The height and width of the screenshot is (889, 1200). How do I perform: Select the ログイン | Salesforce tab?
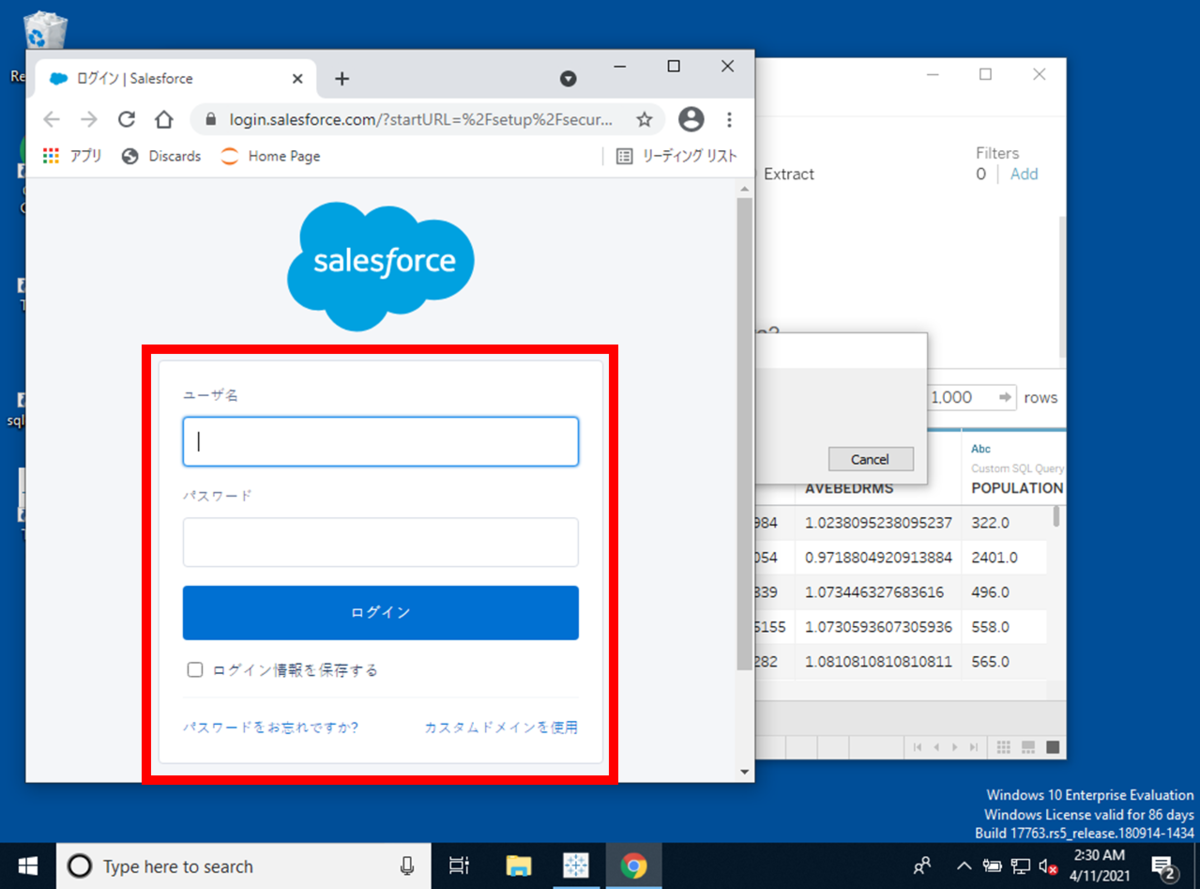pyautogui.click(x=177, y=79)
